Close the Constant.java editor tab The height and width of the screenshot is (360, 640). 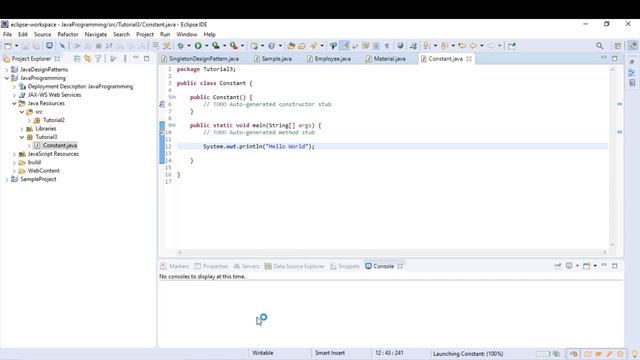[469, 59]
